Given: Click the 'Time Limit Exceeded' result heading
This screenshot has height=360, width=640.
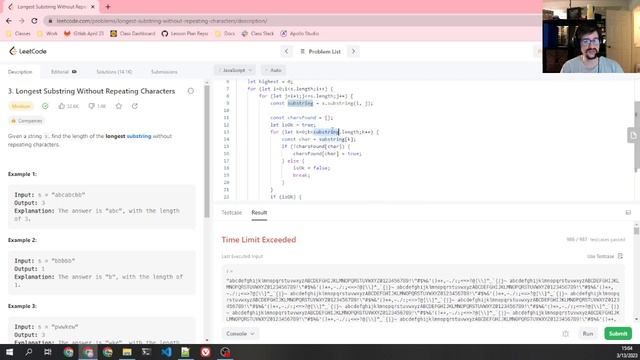Looking at the screenshot, I should tap(259, 240).
